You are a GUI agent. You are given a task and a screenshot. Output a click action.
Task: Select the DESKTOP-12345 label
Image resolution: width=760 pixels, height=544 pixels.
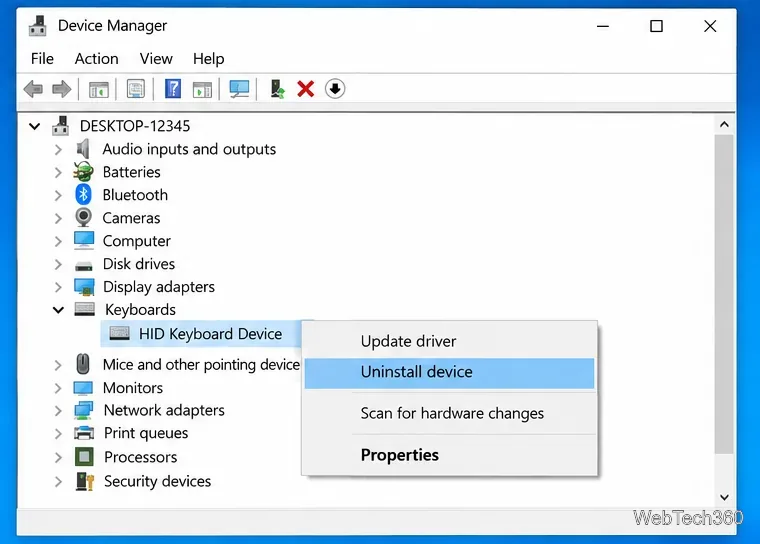pyautogui.click(x=135, y=126)
